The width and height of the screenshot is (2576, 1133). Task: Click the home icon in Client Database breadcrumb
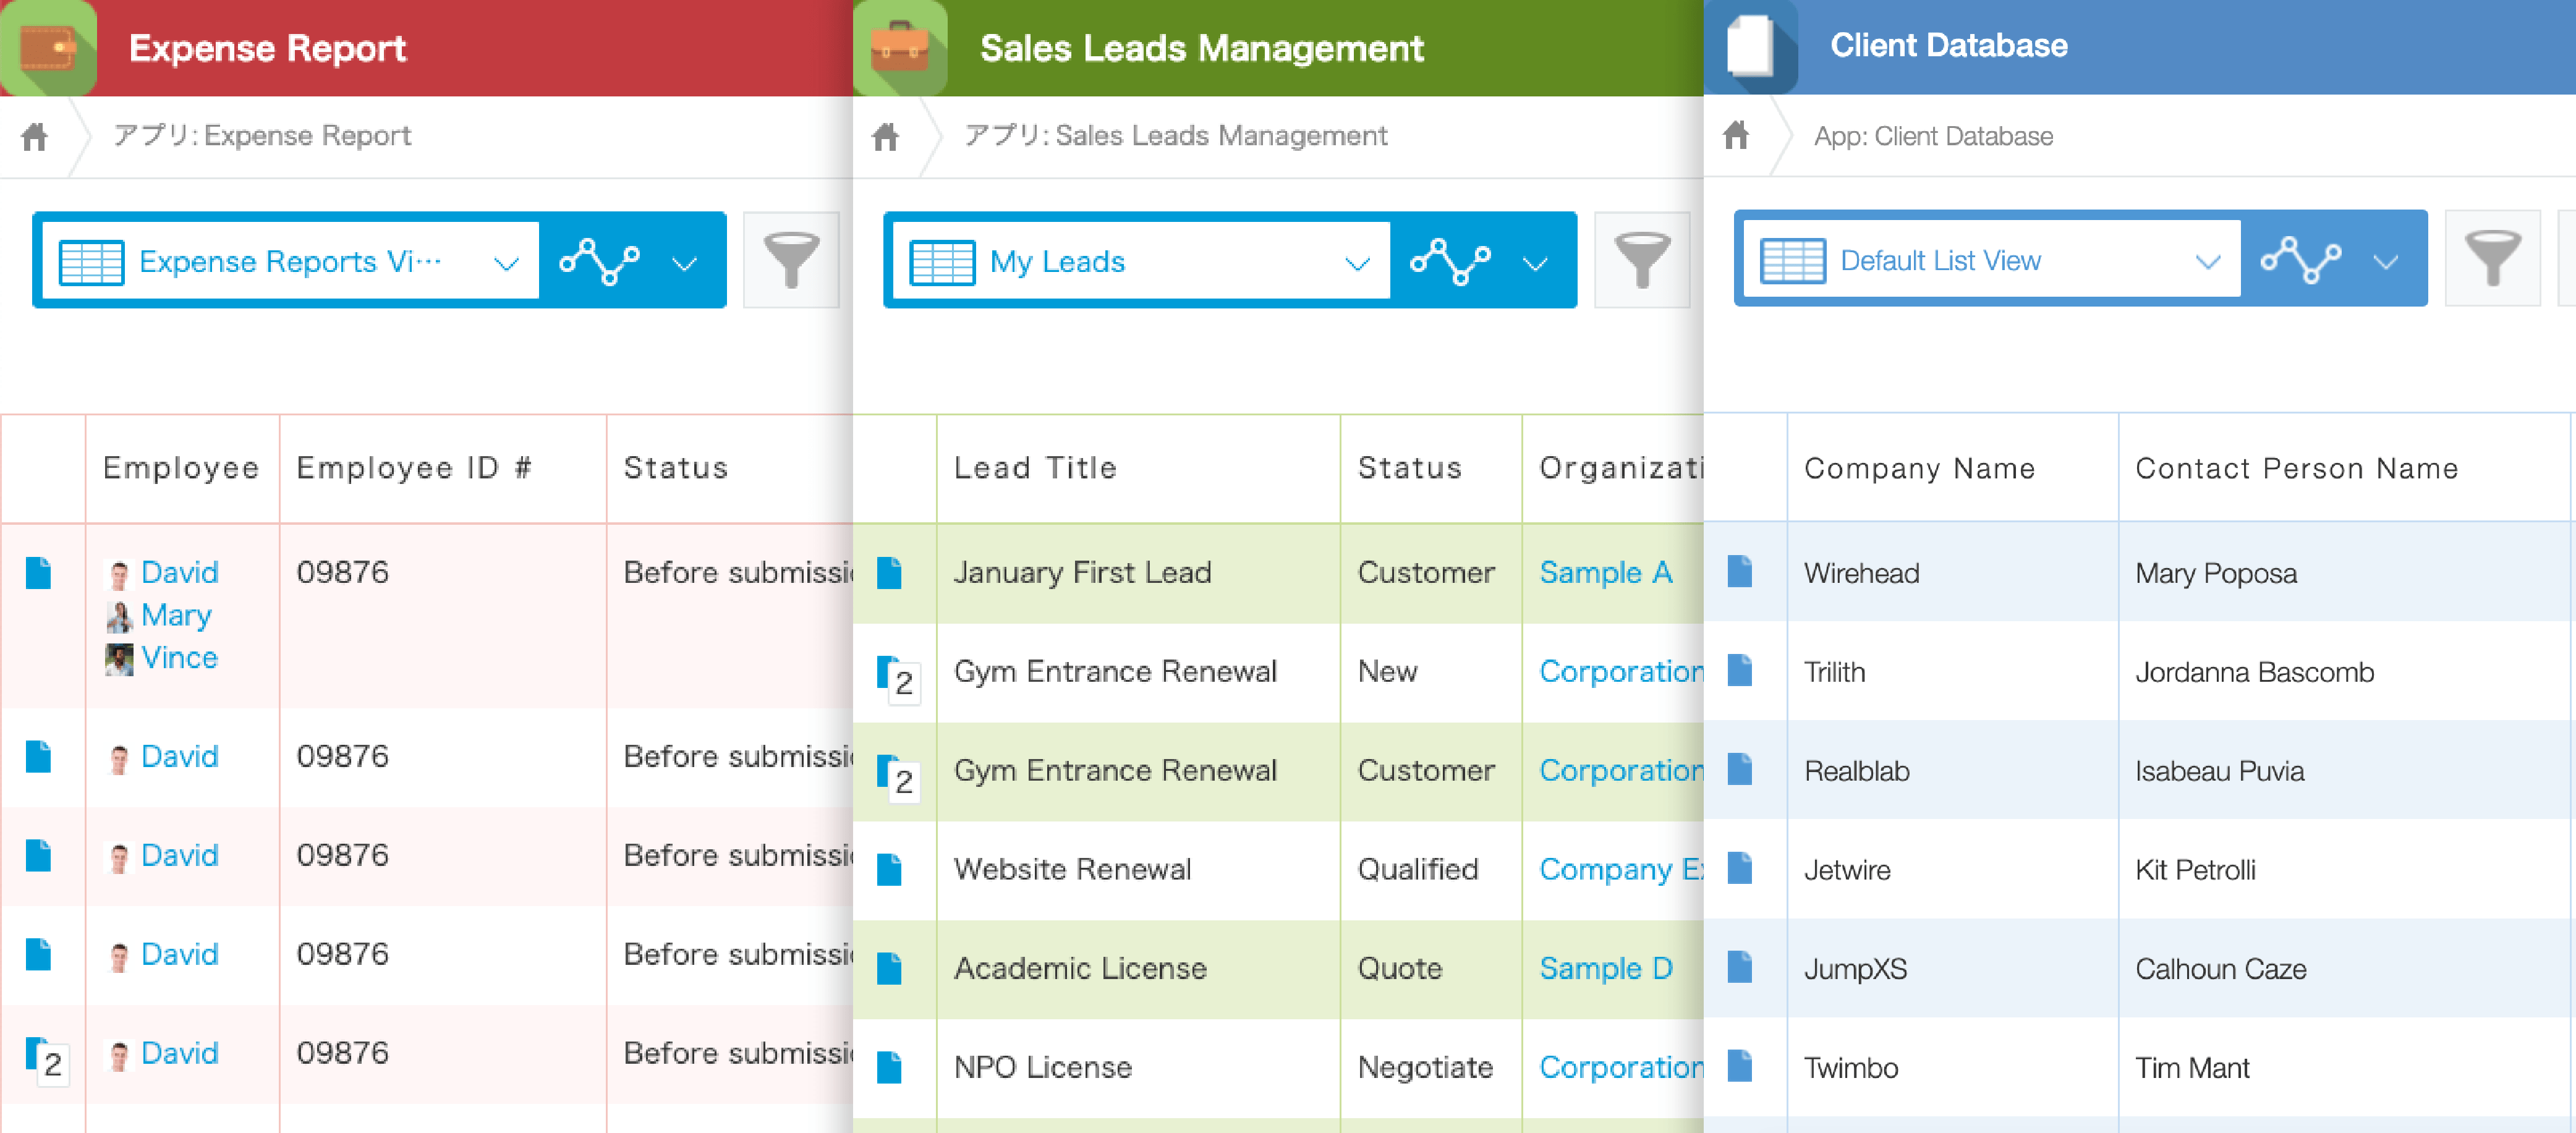pos(1736,135)
